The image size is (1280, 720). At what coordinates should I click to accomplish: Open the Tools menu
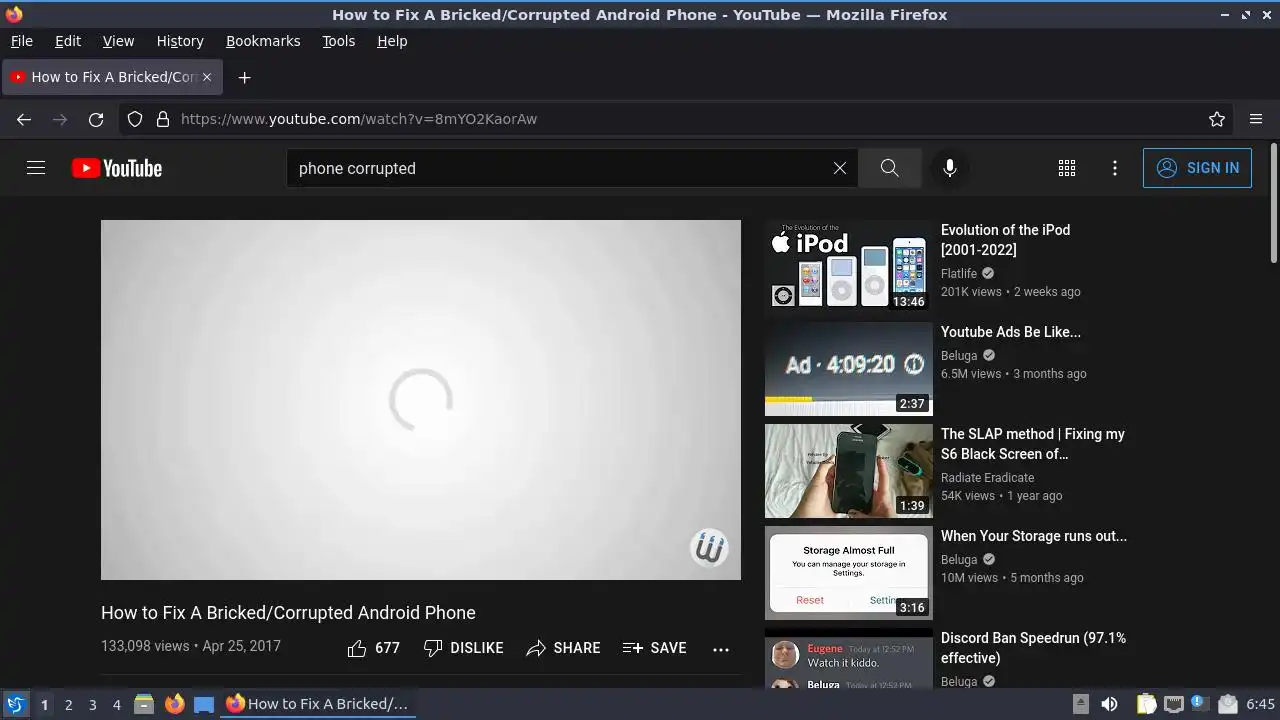click(x=338, y=41)
